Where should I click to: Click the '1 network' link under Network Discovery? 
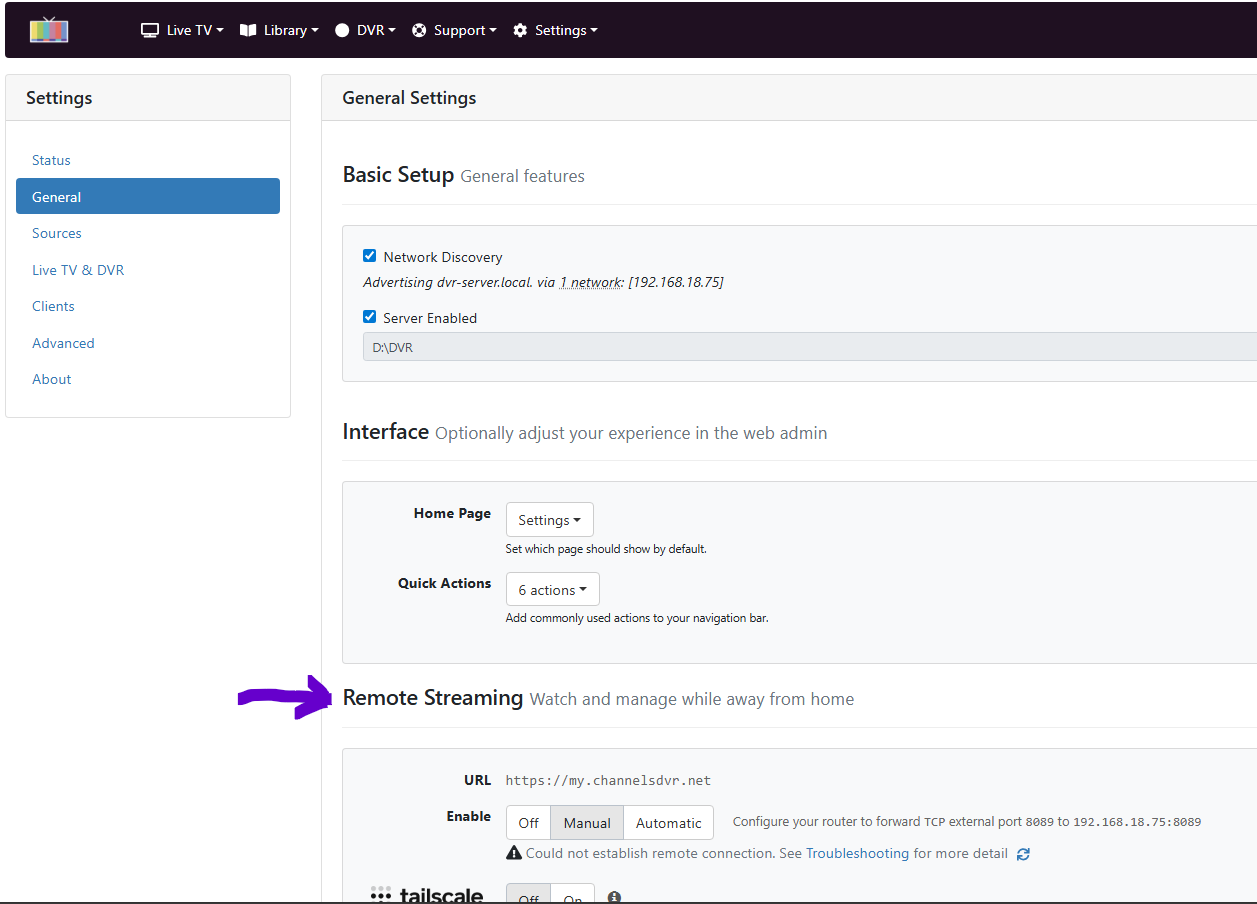click(x=590, y=283)
